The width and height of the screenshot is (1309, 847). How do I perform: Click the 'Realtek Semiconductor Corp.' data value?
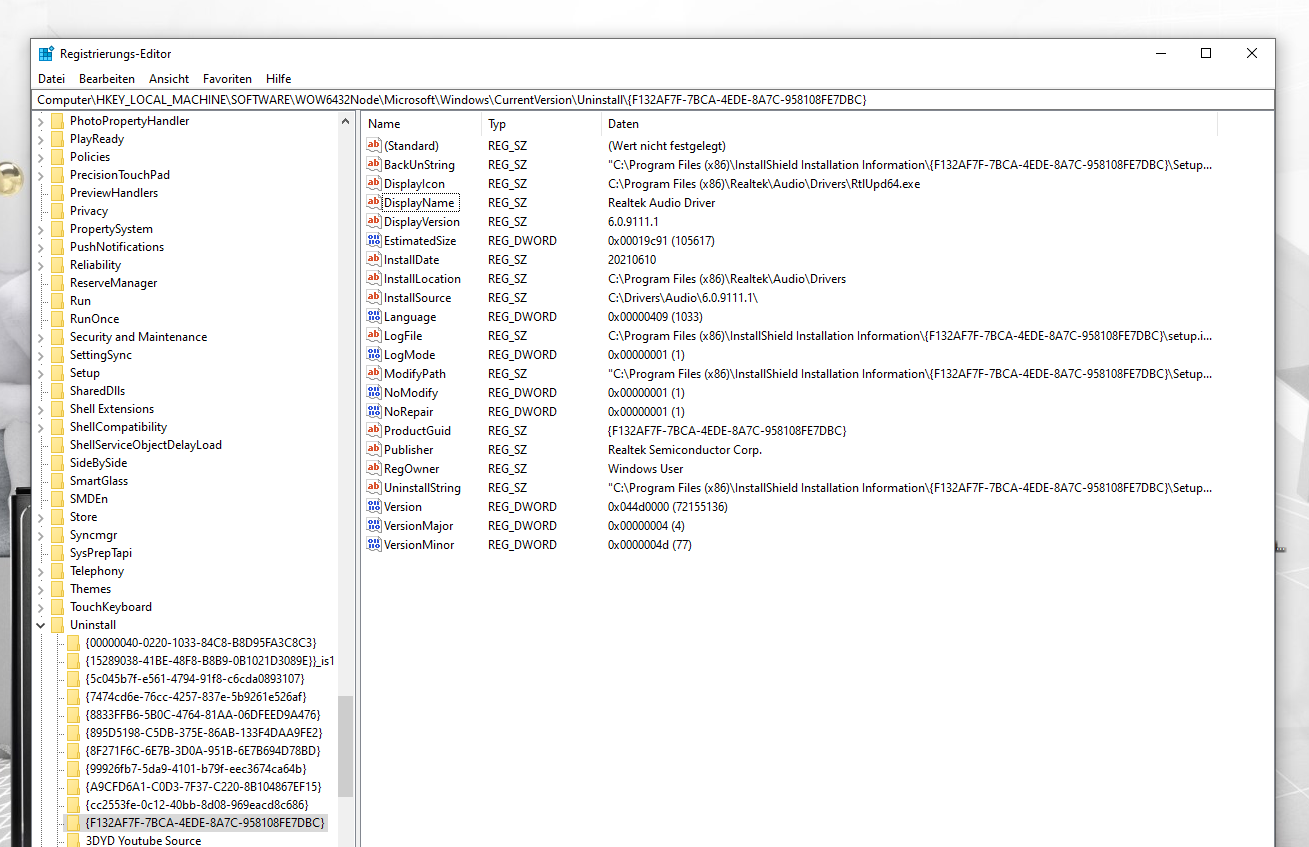click(685, 450)
